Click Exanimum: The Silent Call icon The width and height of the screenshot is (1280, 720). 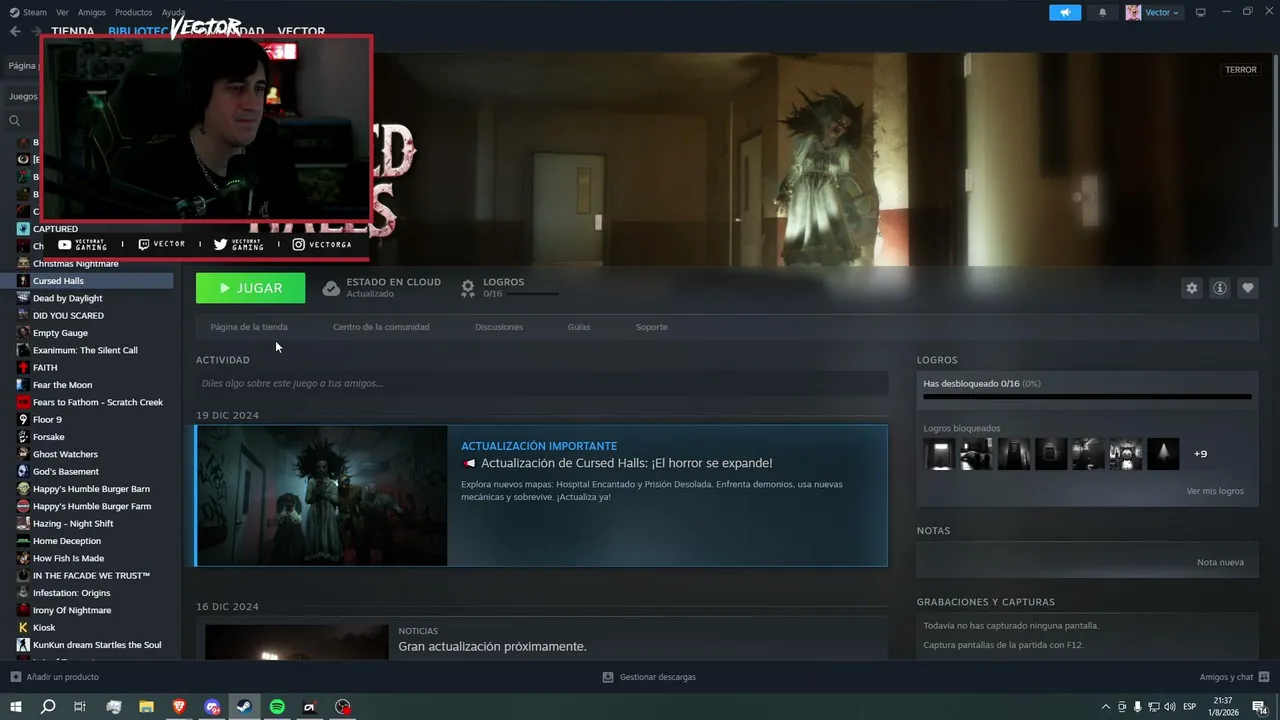[23, 350]
